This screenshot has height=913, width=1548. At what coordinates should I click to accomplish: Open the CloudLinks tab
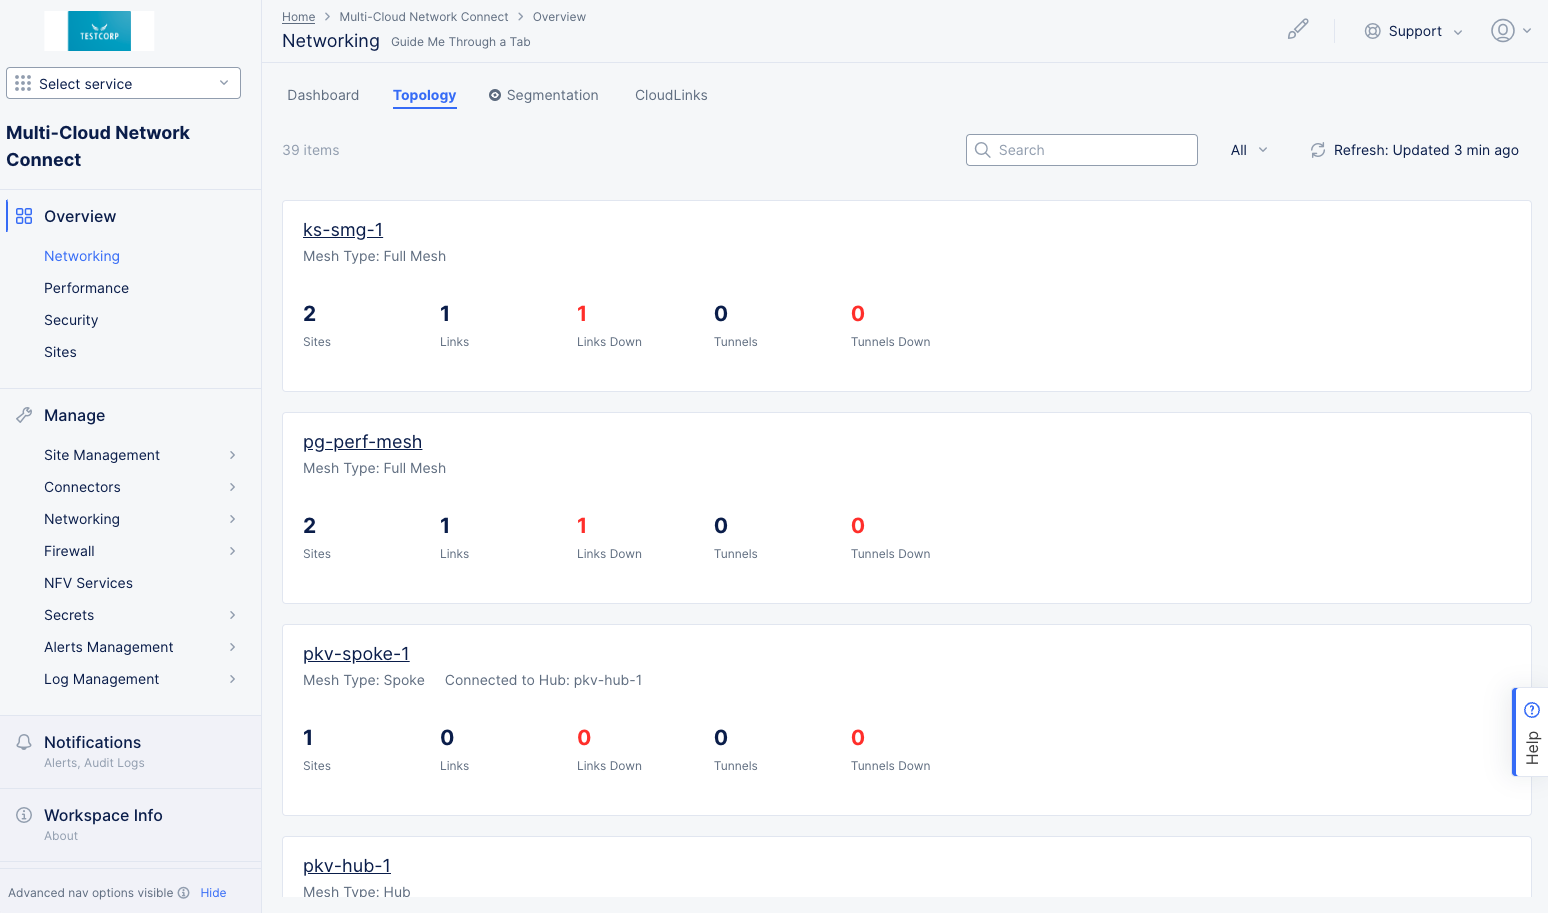pyautogui.click(x=671, y=95)
